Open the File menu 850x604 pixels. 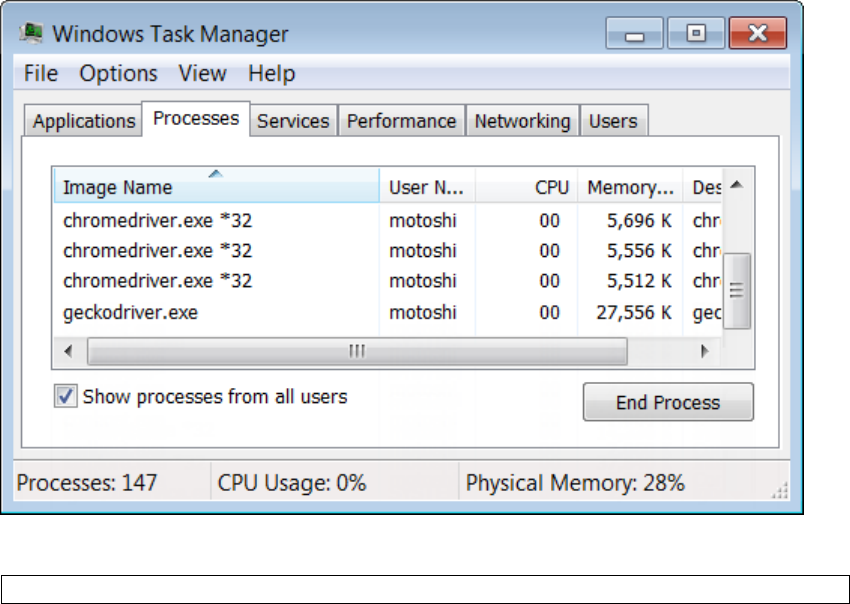(x=41, y=74)
